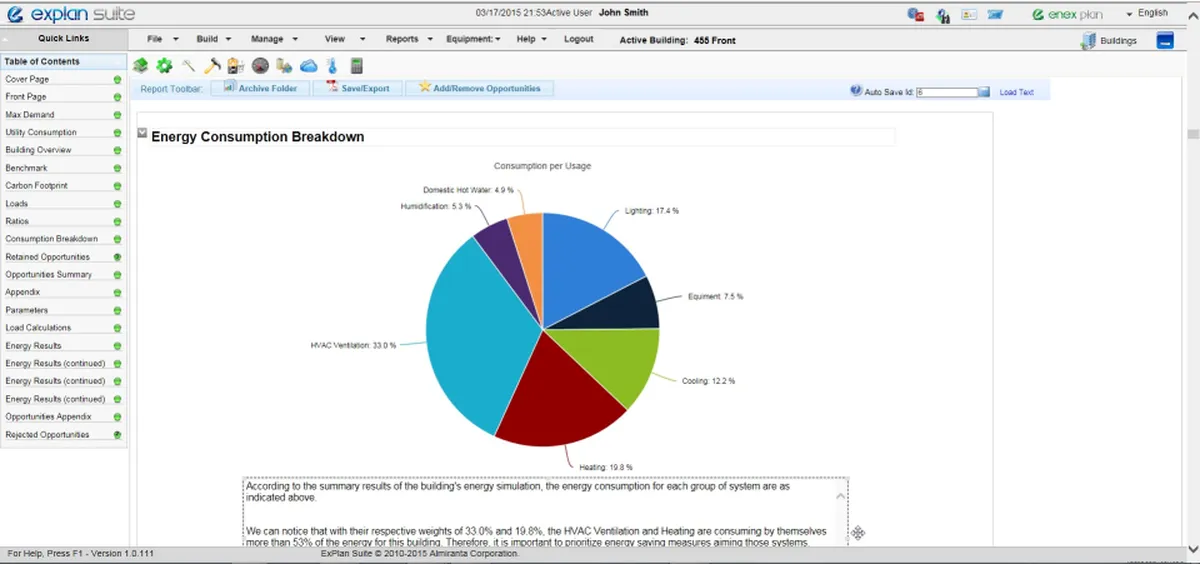Click the cylinder tank toolbar icon
1200x564 pixels.
284,66
